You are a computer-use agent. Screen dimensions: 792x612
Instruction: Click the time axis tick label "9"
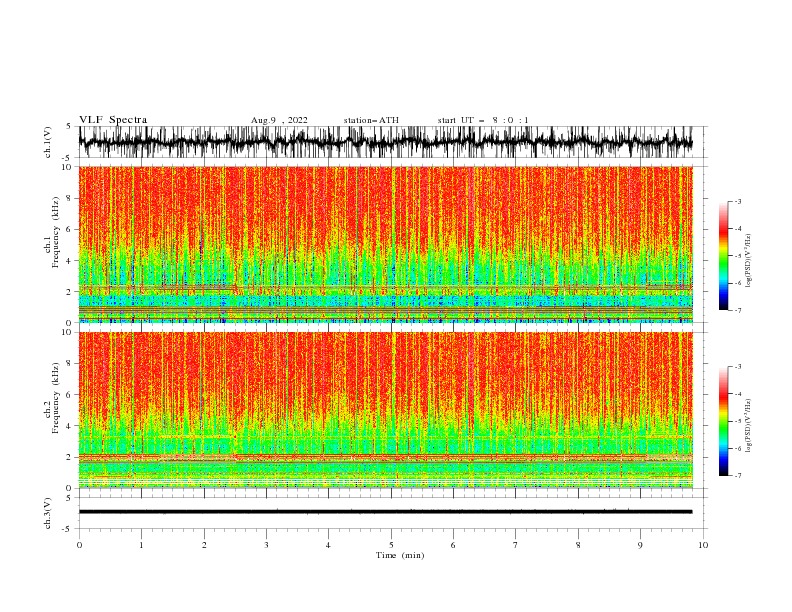coord(640,545)
